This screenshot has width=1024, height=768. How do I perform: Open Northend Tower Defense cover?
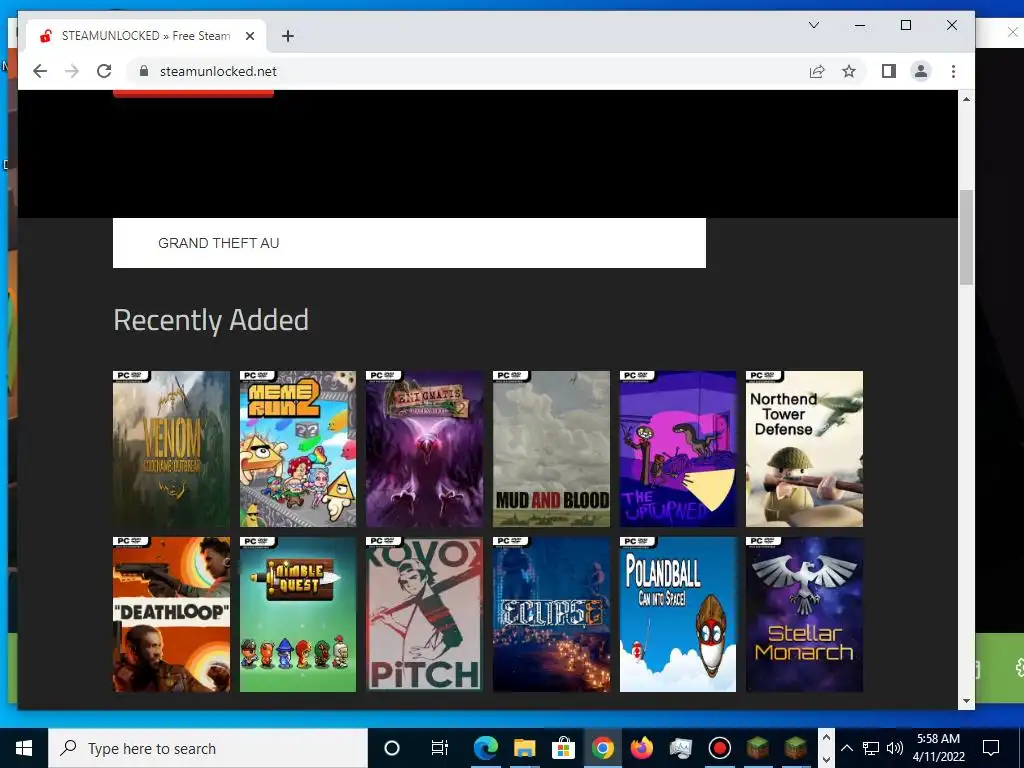[805, 449]
